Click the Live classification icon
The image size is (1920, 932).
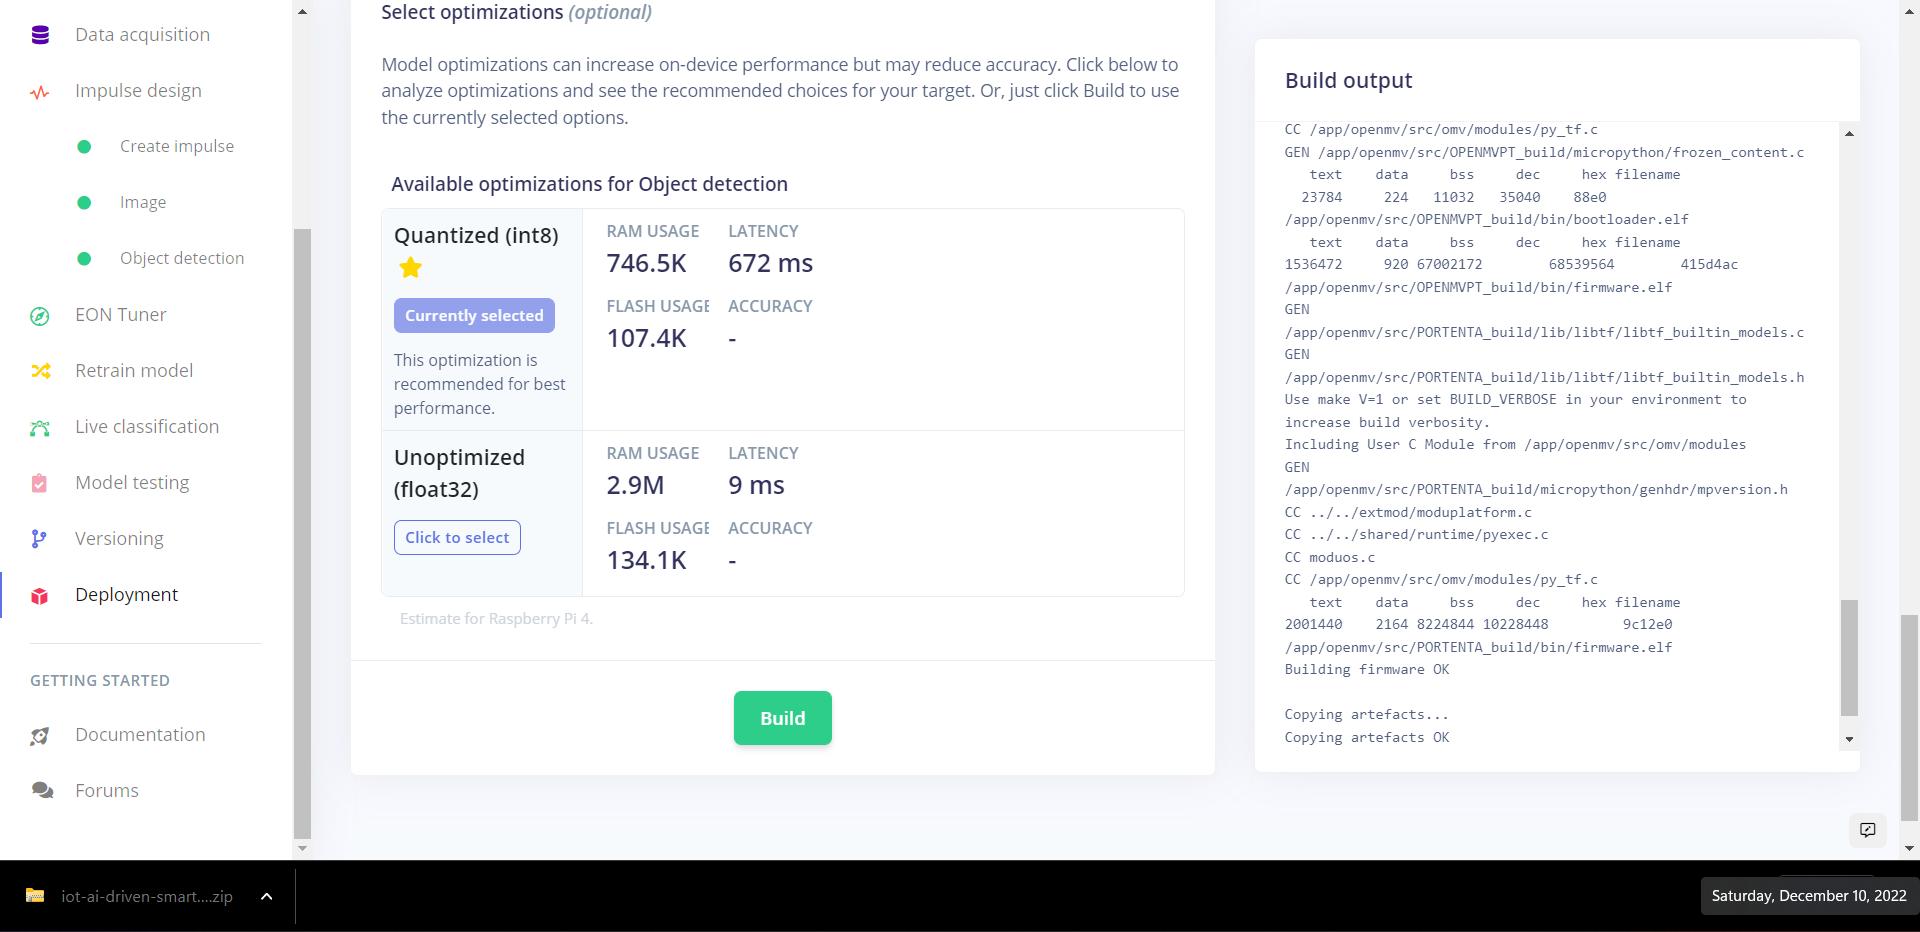coord(40,428)
